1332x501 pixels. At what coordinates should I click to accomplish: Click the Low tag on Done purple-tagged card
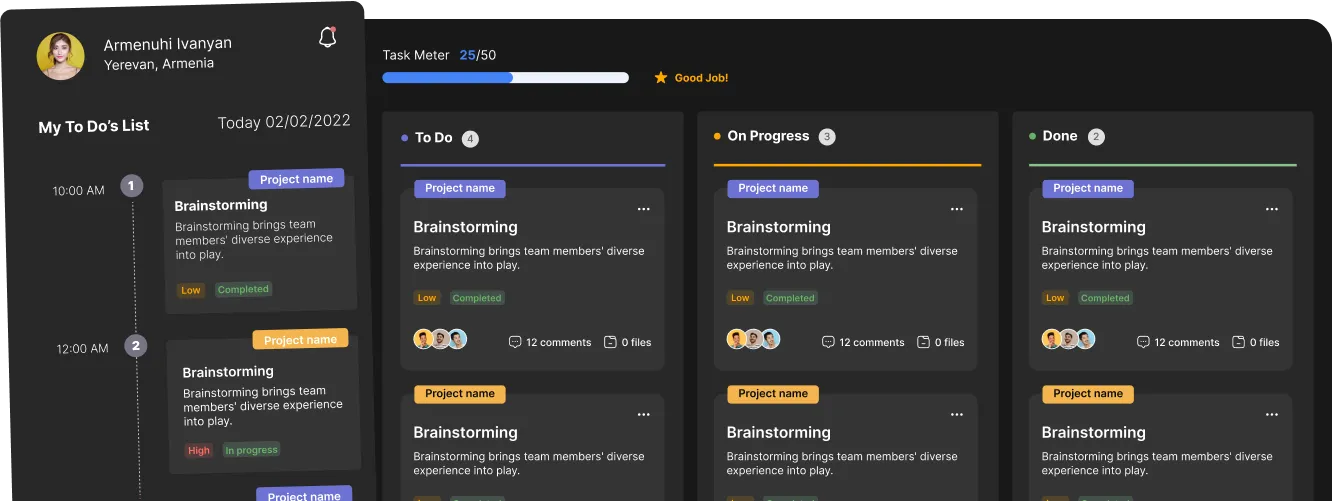click(1055, 298)
